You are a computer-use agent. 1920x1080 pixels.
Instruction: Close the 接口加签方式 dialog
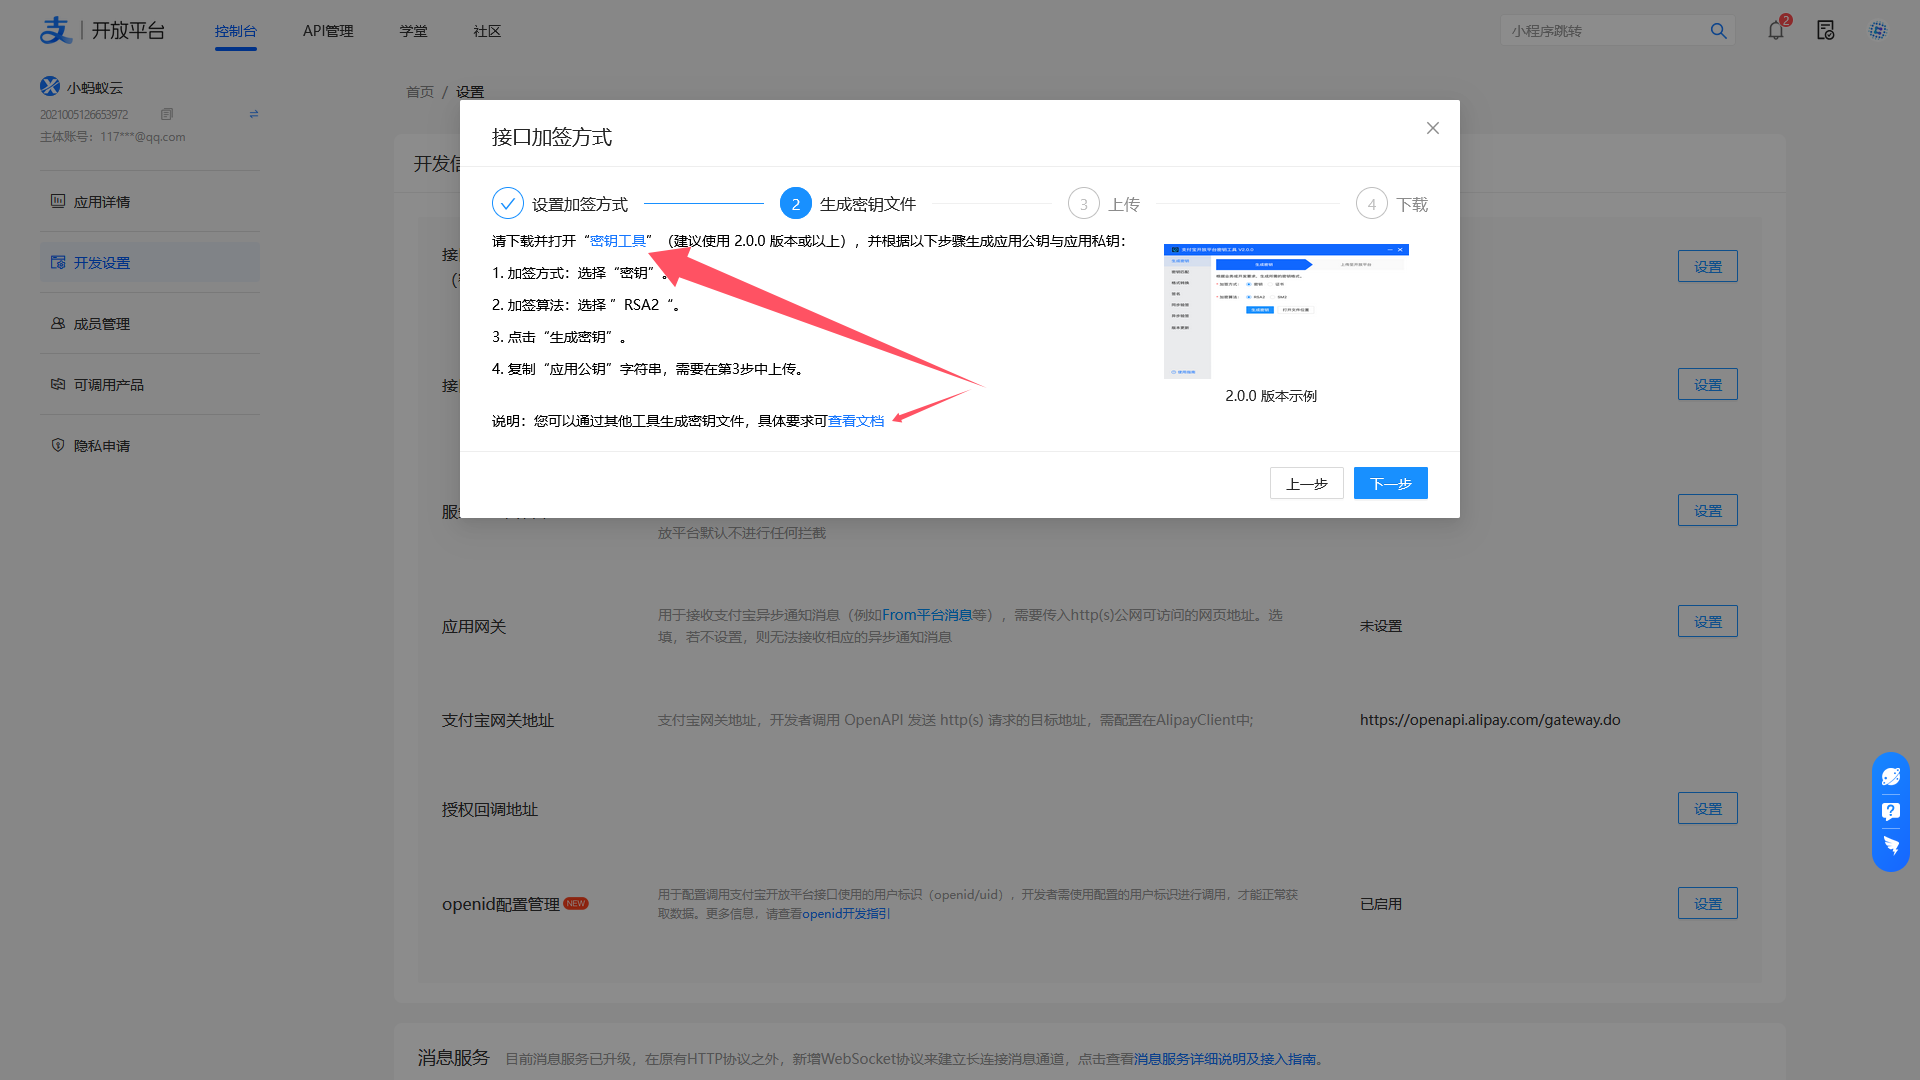click(1432, 128)
